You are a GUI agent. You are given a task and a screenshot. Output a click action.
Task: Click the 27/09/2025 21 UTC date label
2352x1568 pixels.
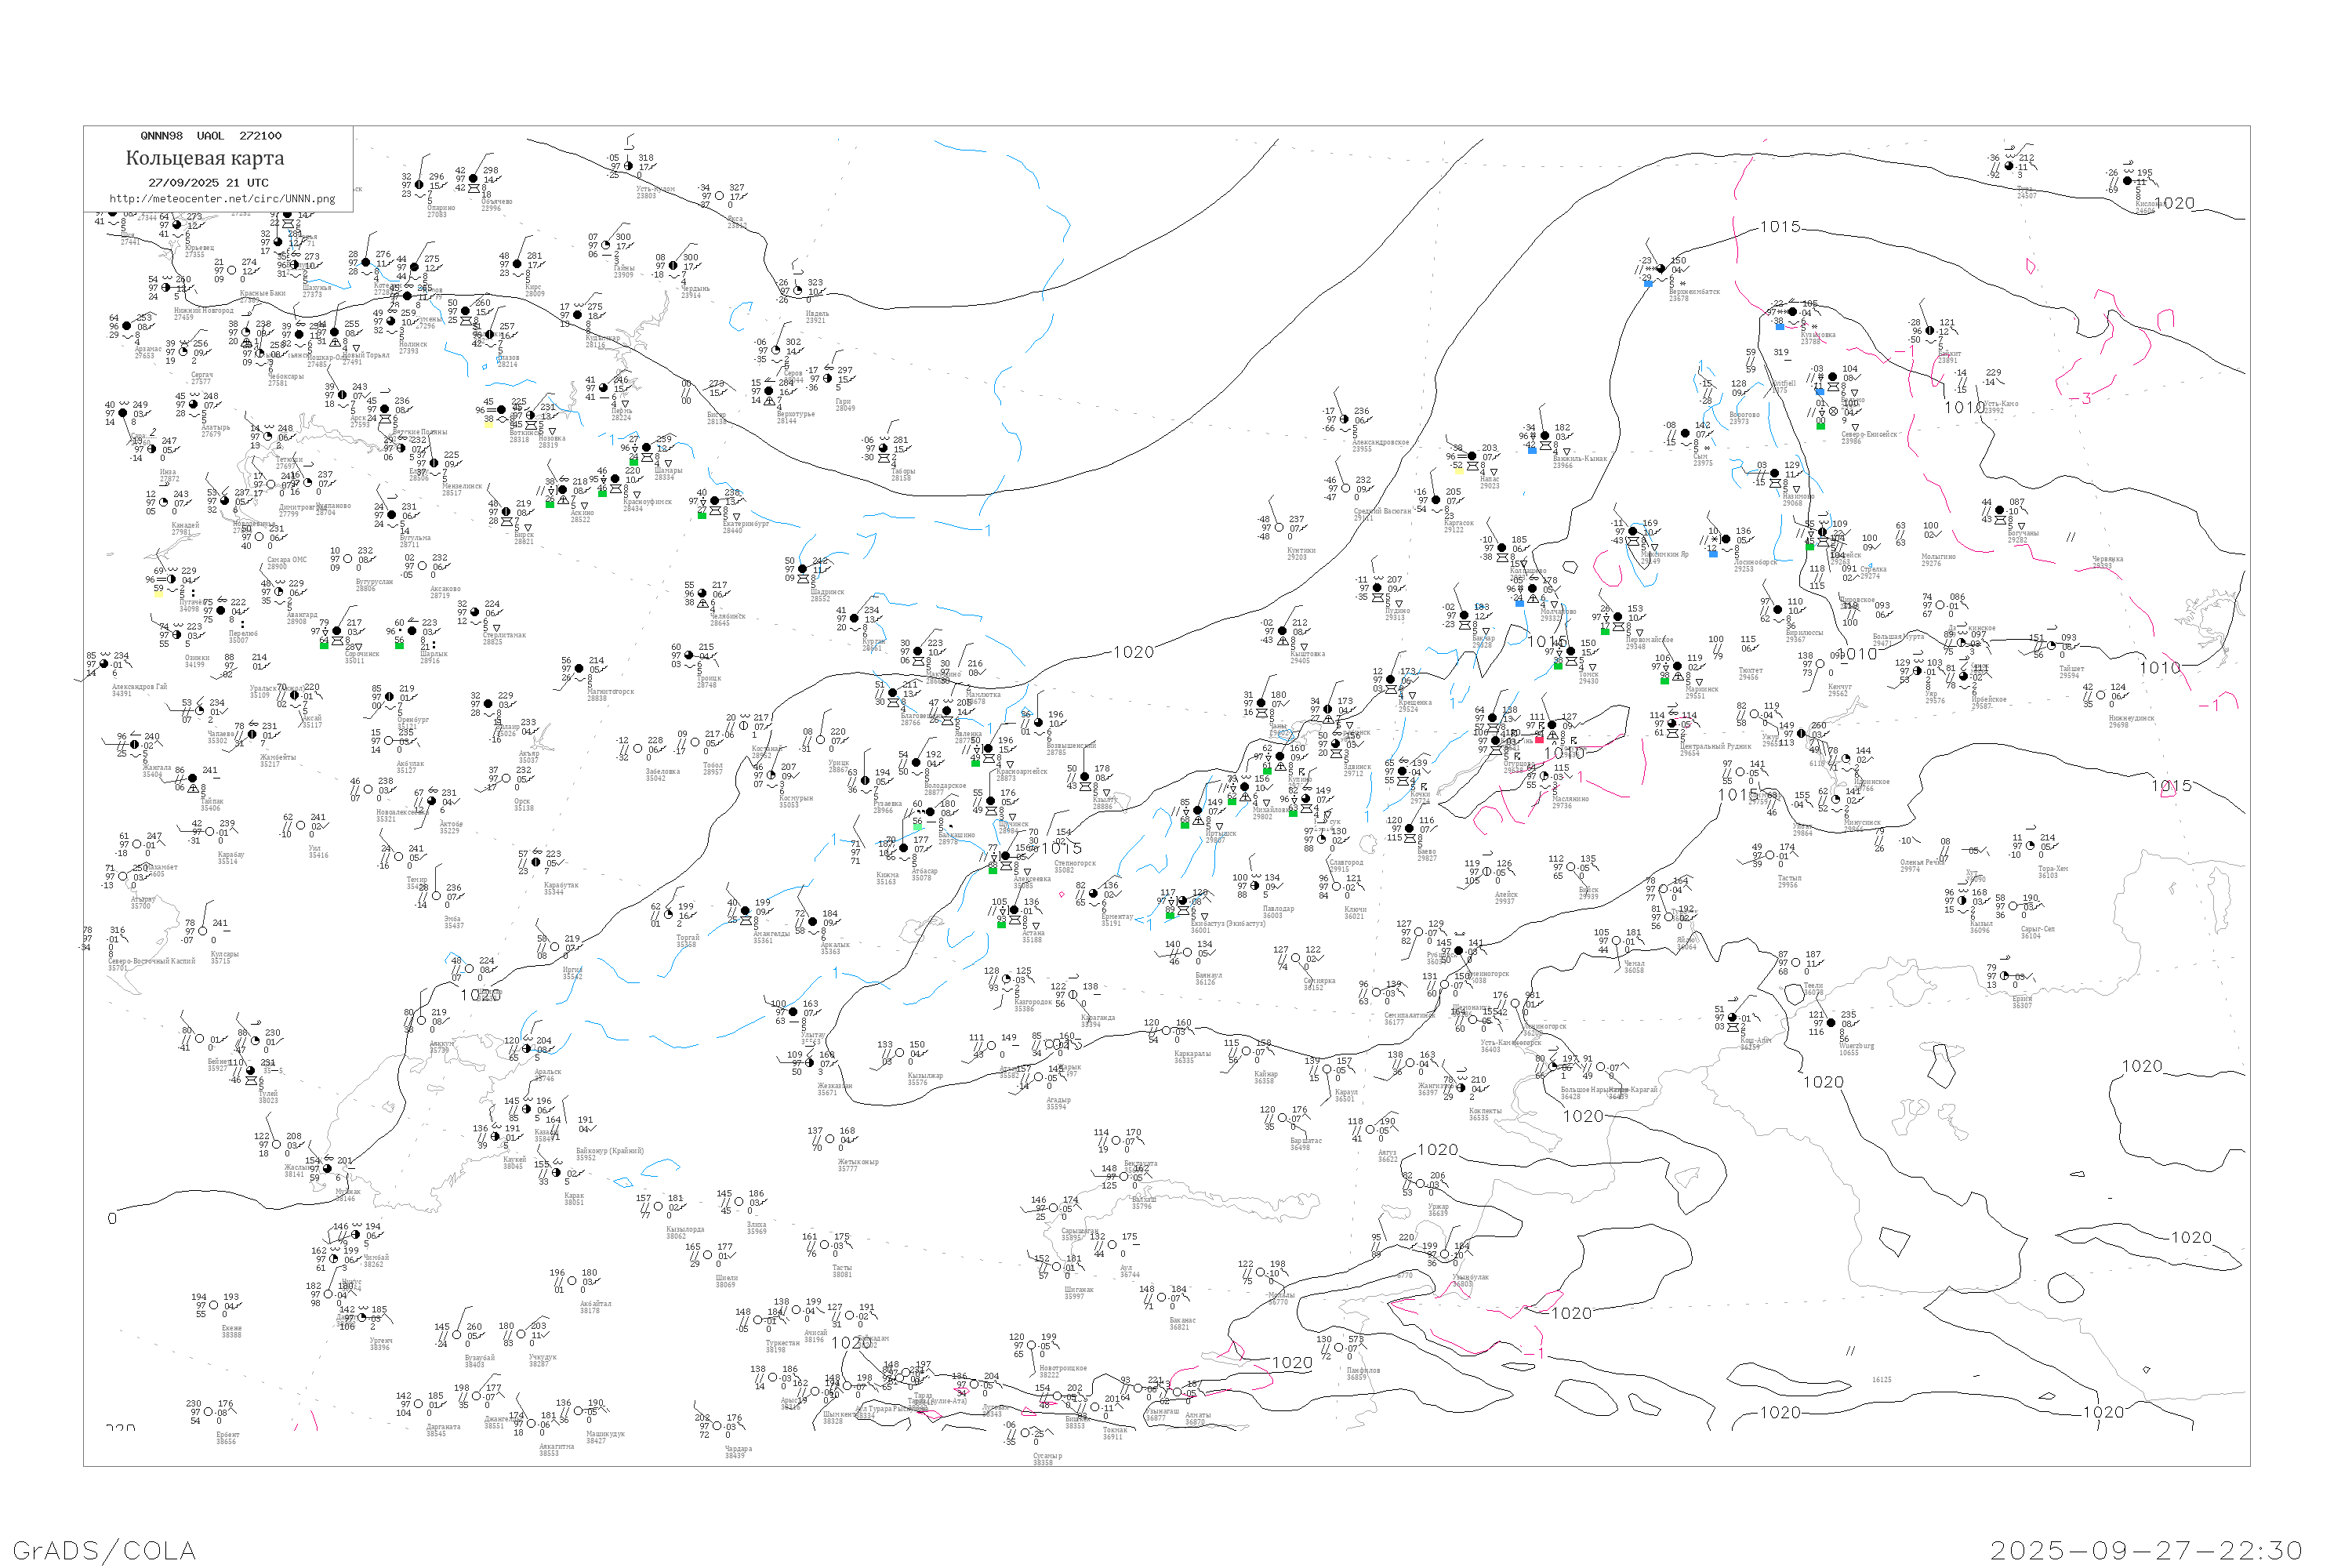(208, 183)
